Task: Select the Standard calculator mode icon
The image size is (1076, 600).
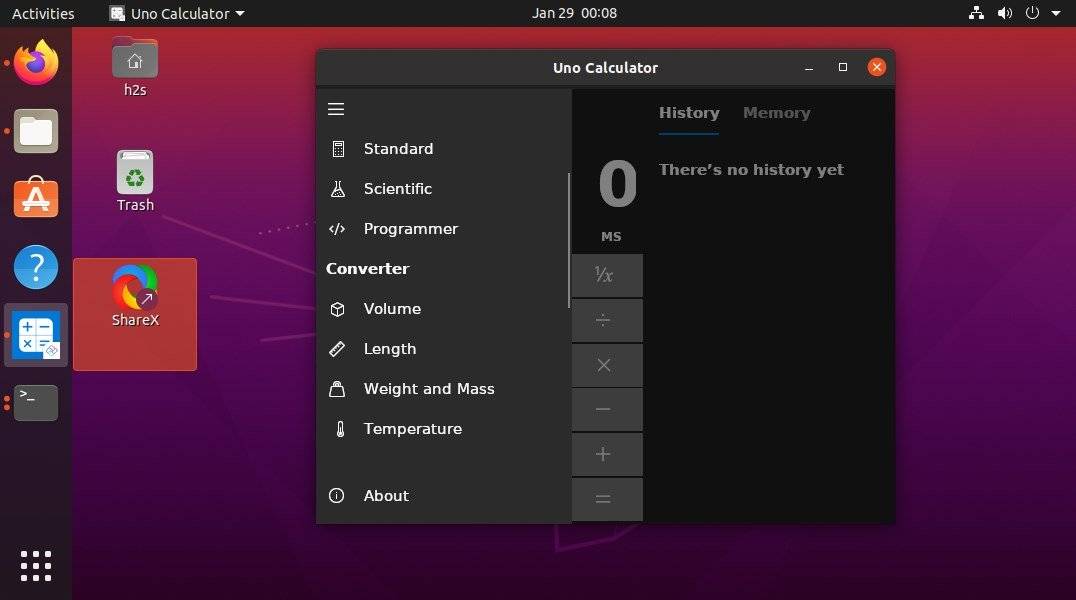Action: pyautogui.click(x=337, y=148)
